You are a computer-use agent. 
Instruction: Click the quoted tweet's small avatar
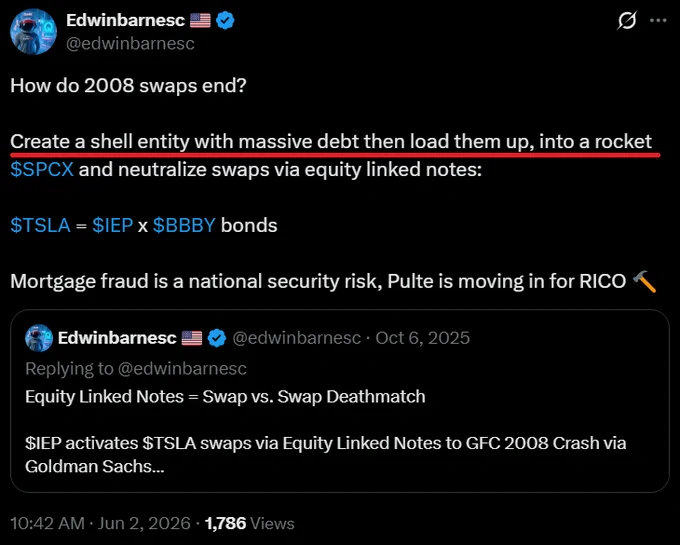pos(39,338)
